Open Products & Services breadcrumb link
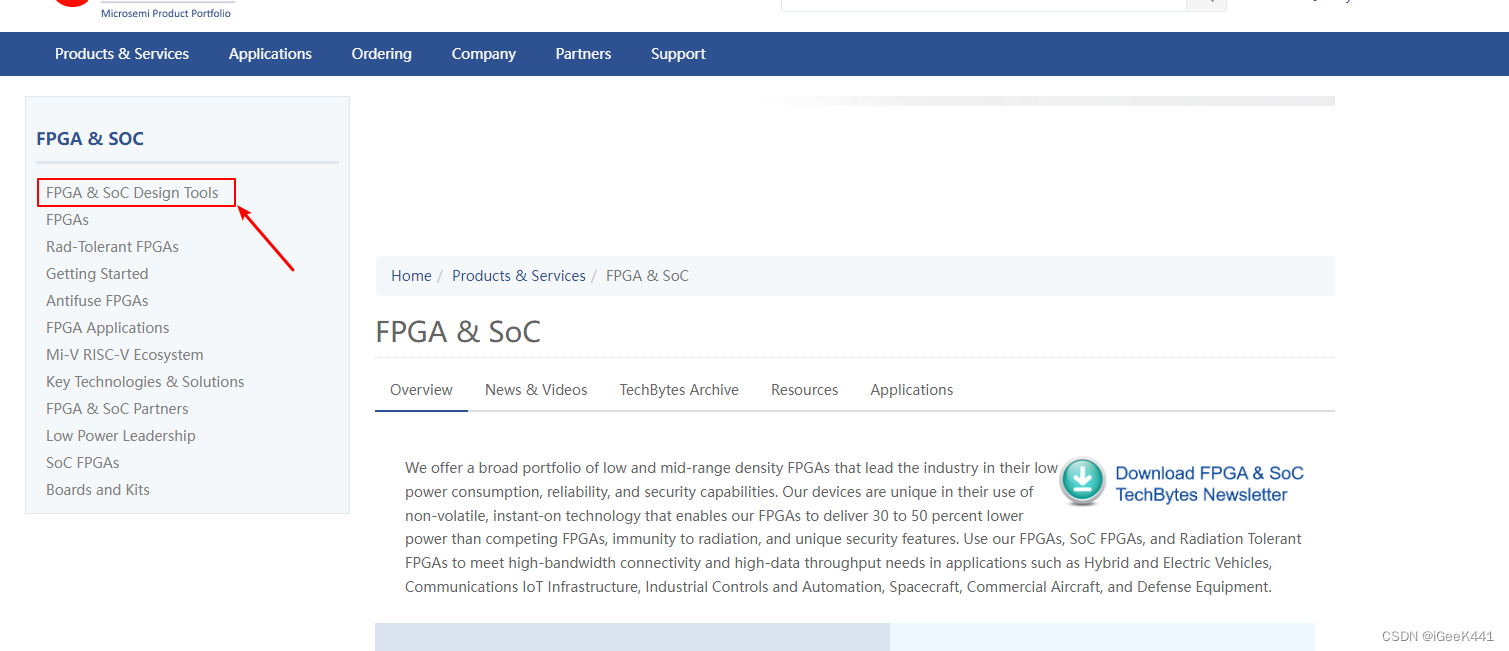 pos(519,276)
